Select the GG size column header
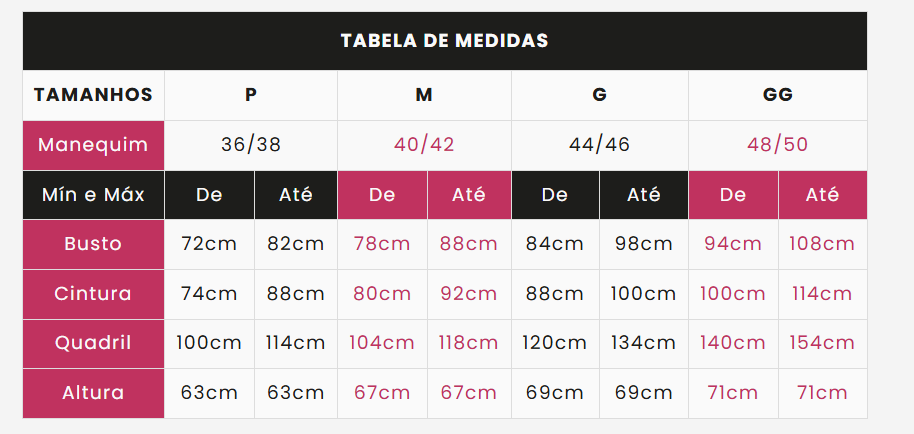Screen dimensions: 914x434 point(778,95)
